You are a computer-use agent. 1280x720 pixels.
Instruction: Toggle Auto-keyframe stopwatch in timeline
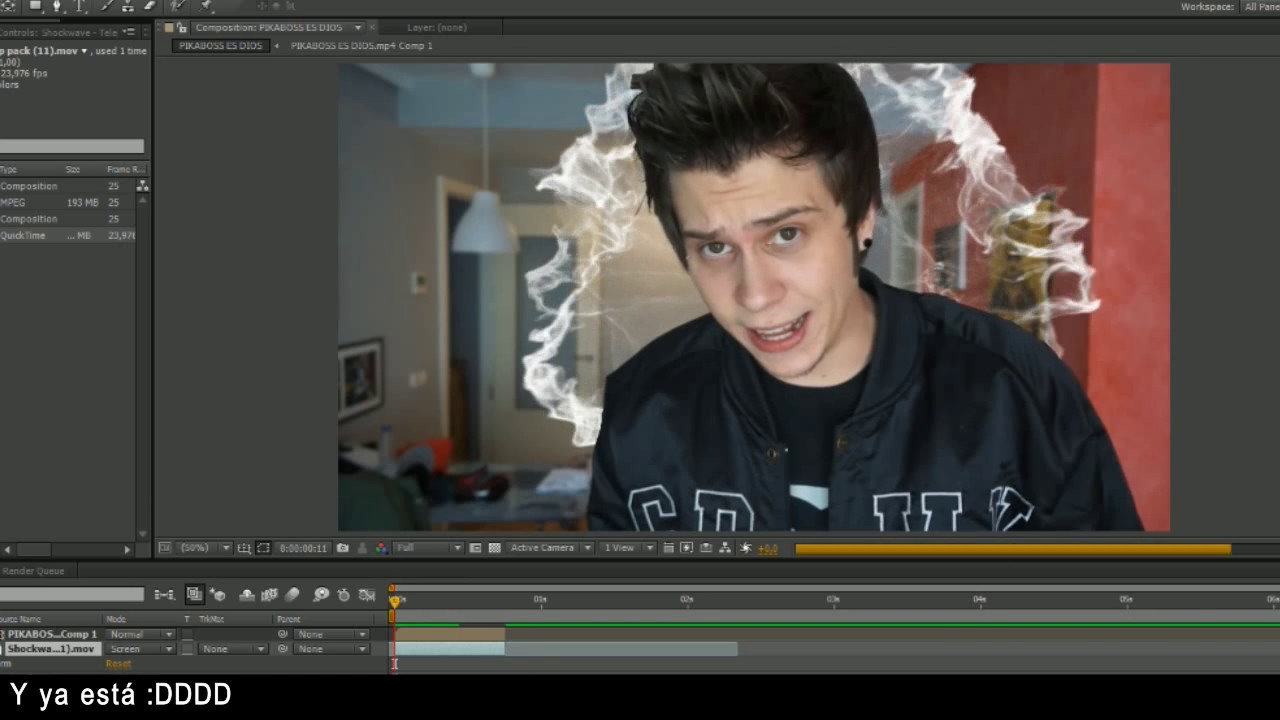(343, 594)
